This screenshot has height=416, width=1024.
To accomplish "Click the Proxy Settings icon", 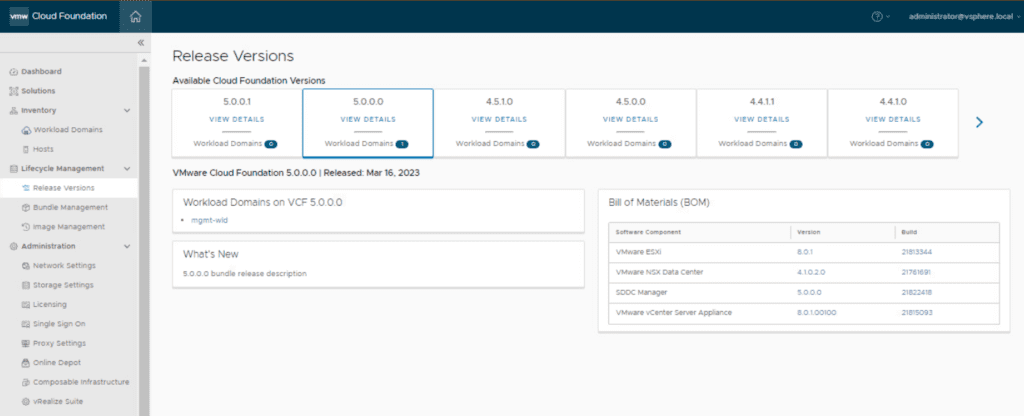I will coord(26,344).
